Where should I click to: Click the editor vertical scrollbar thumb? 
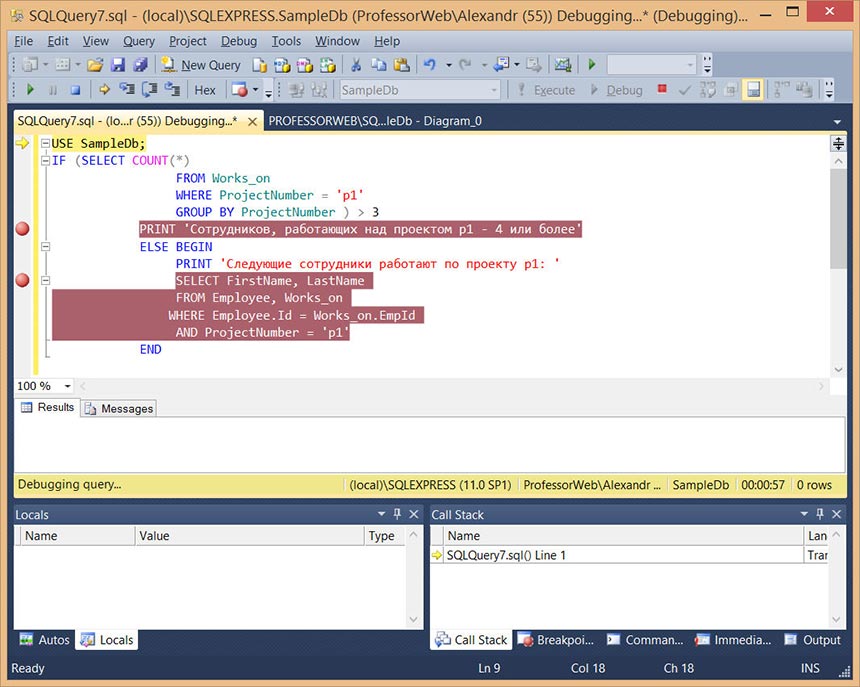click(x=838, y=219)
